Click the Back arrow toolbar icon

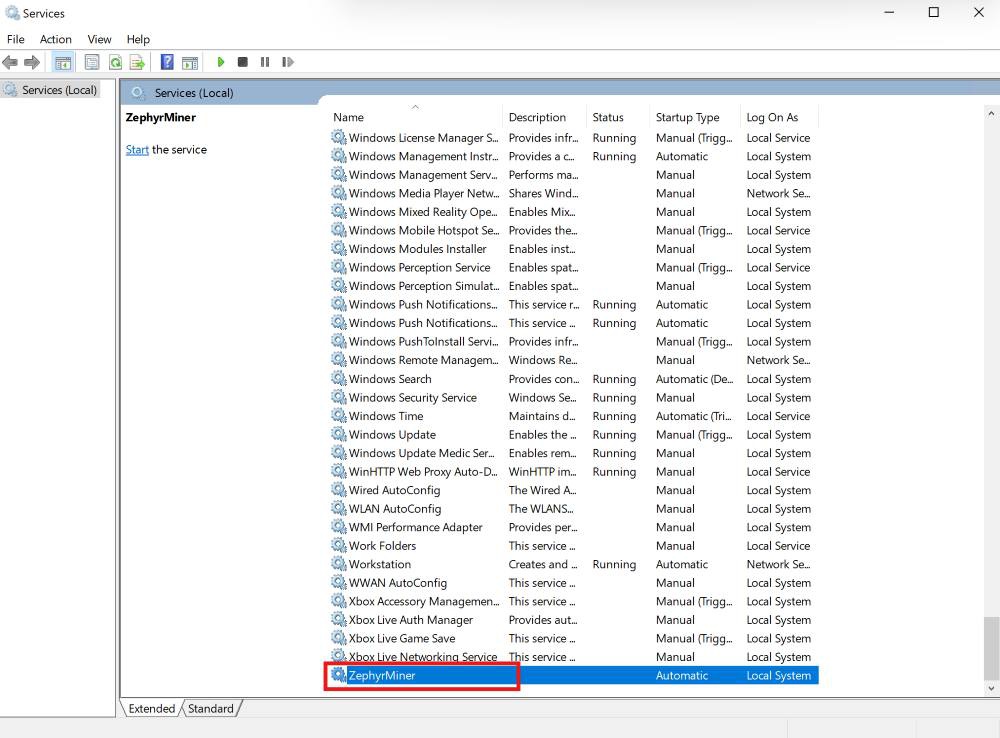(10, 62)
